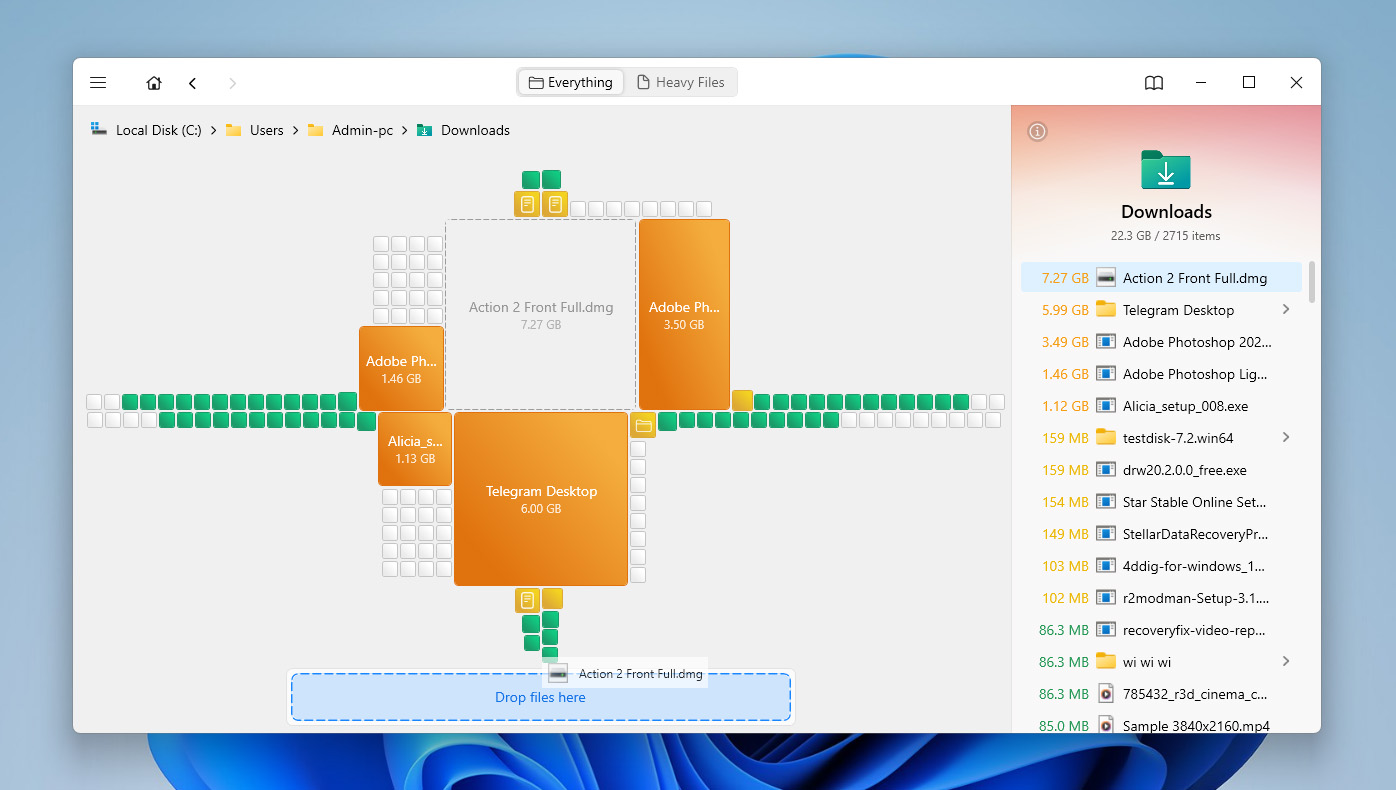Select the Adobe Ph… 3.50 GB block

coord(684,315)
